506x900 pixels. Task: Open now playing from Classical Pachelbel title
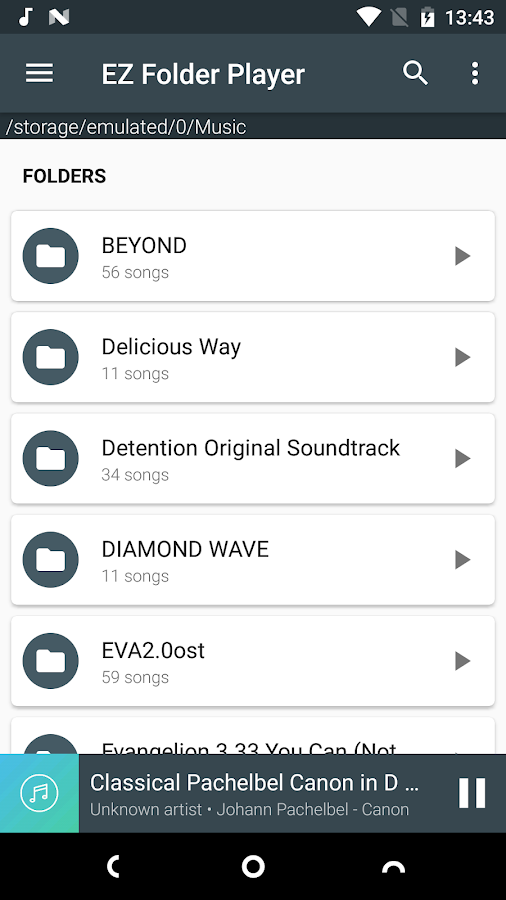pos(254,783)
